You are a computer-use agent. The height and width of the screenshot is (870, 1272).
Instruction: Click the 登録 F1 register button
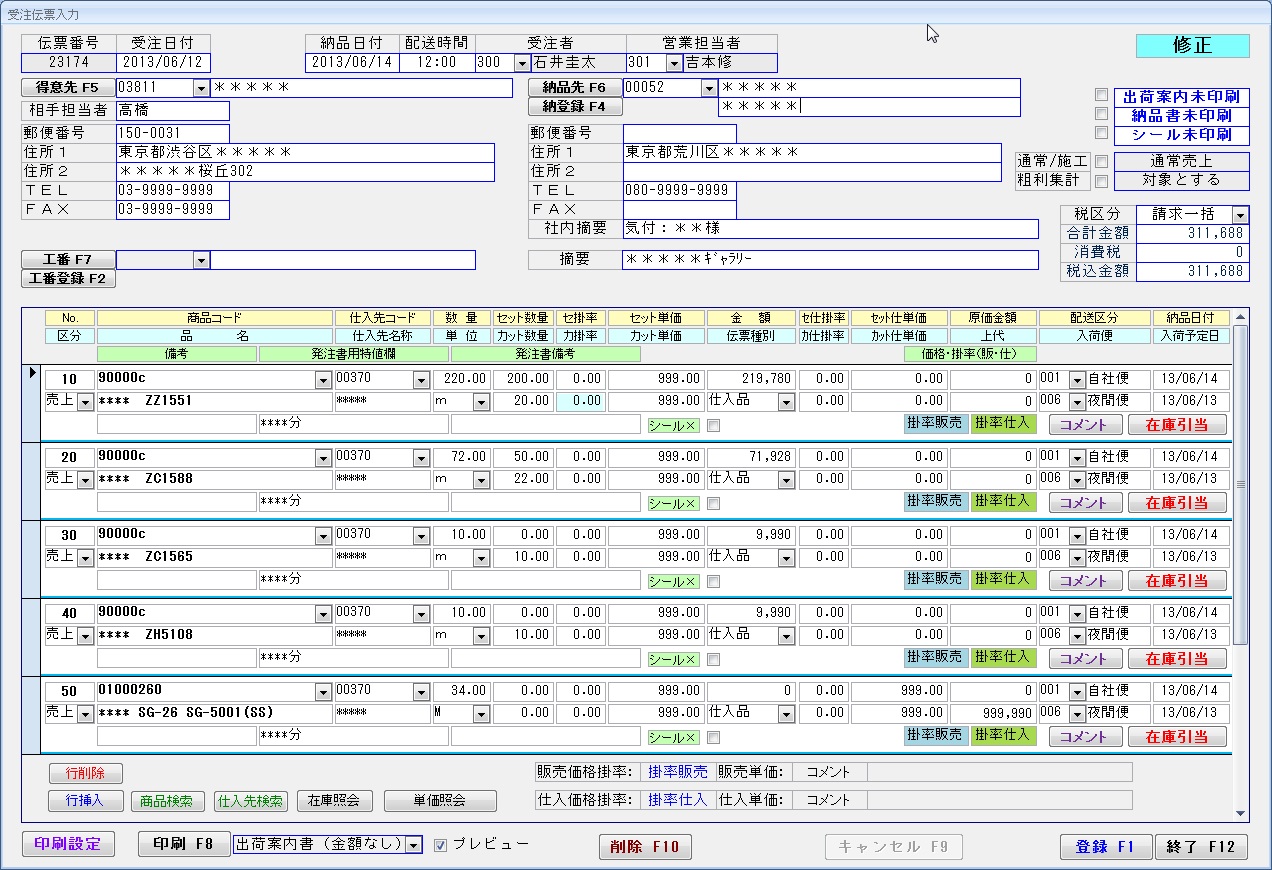[x=1105, y=846]
